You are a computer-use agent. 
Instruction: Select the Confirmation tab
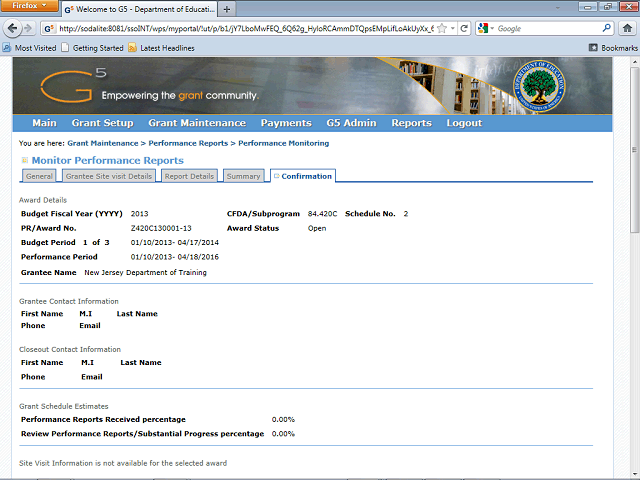click(x=303, y=176)
